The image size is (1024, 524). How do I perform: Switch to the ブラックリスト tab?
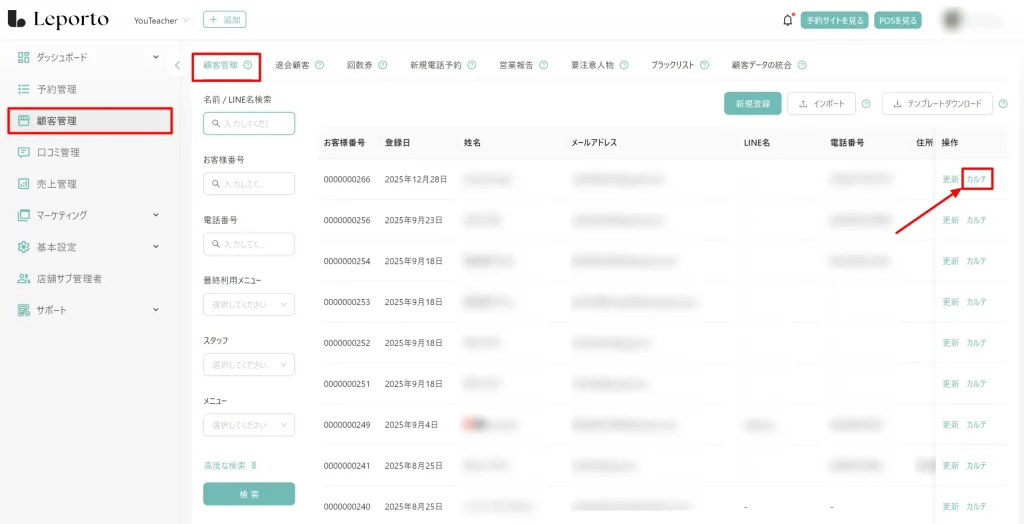tap(679, 65)
